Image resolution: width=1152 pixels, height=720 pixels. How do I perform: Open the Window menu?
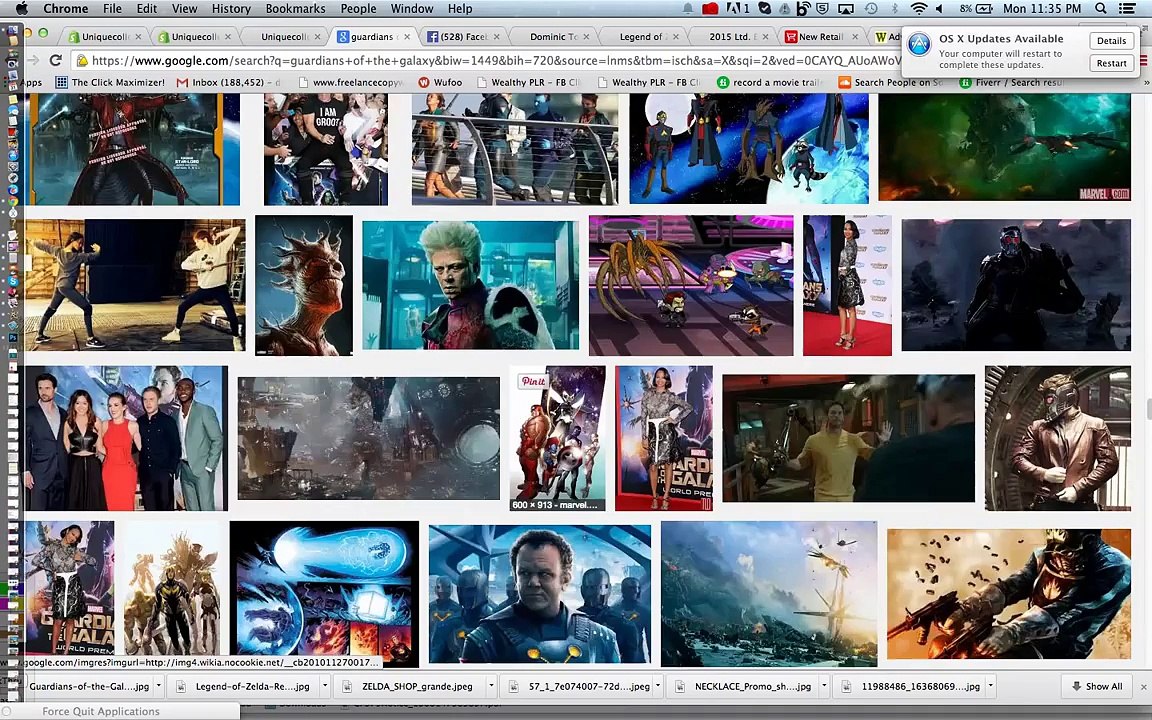tap(411, 9)
